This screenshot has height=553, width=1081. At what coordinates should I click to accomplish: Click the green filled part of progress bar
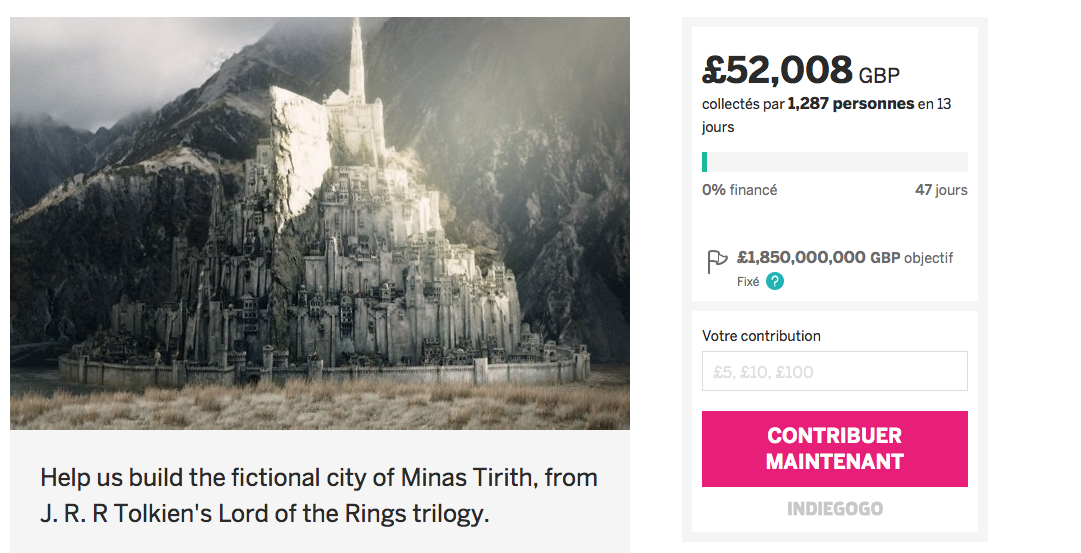coord(705,162)
